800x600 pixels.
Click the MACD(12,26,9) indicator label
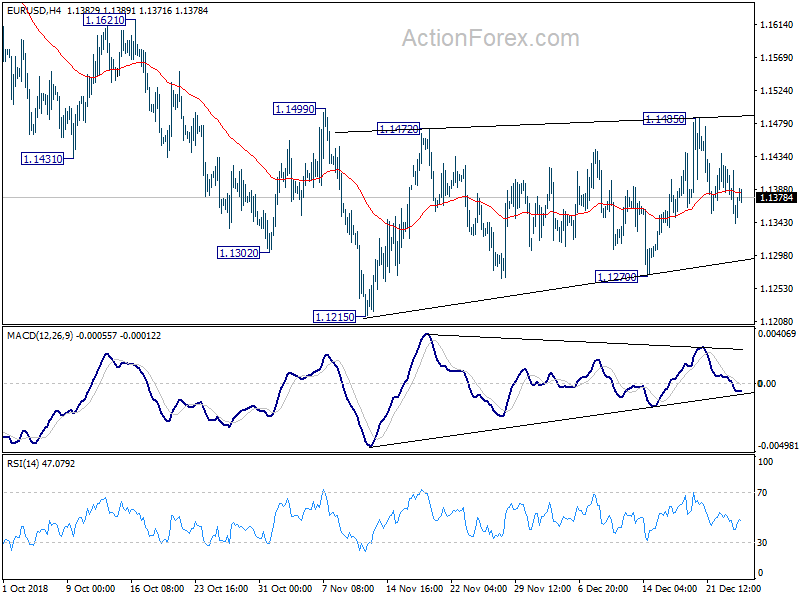tap(40, 336)
